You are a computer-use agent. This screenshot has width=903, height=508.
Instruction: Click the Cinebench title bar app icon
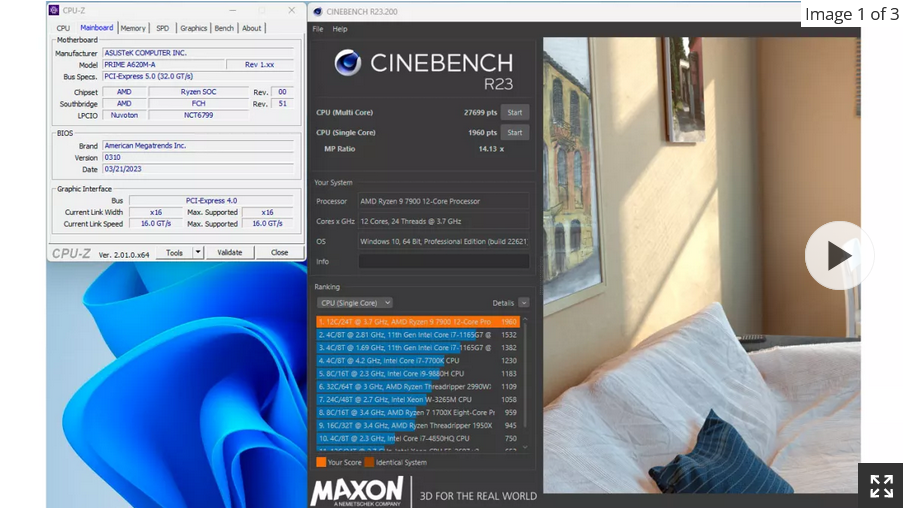317,12
